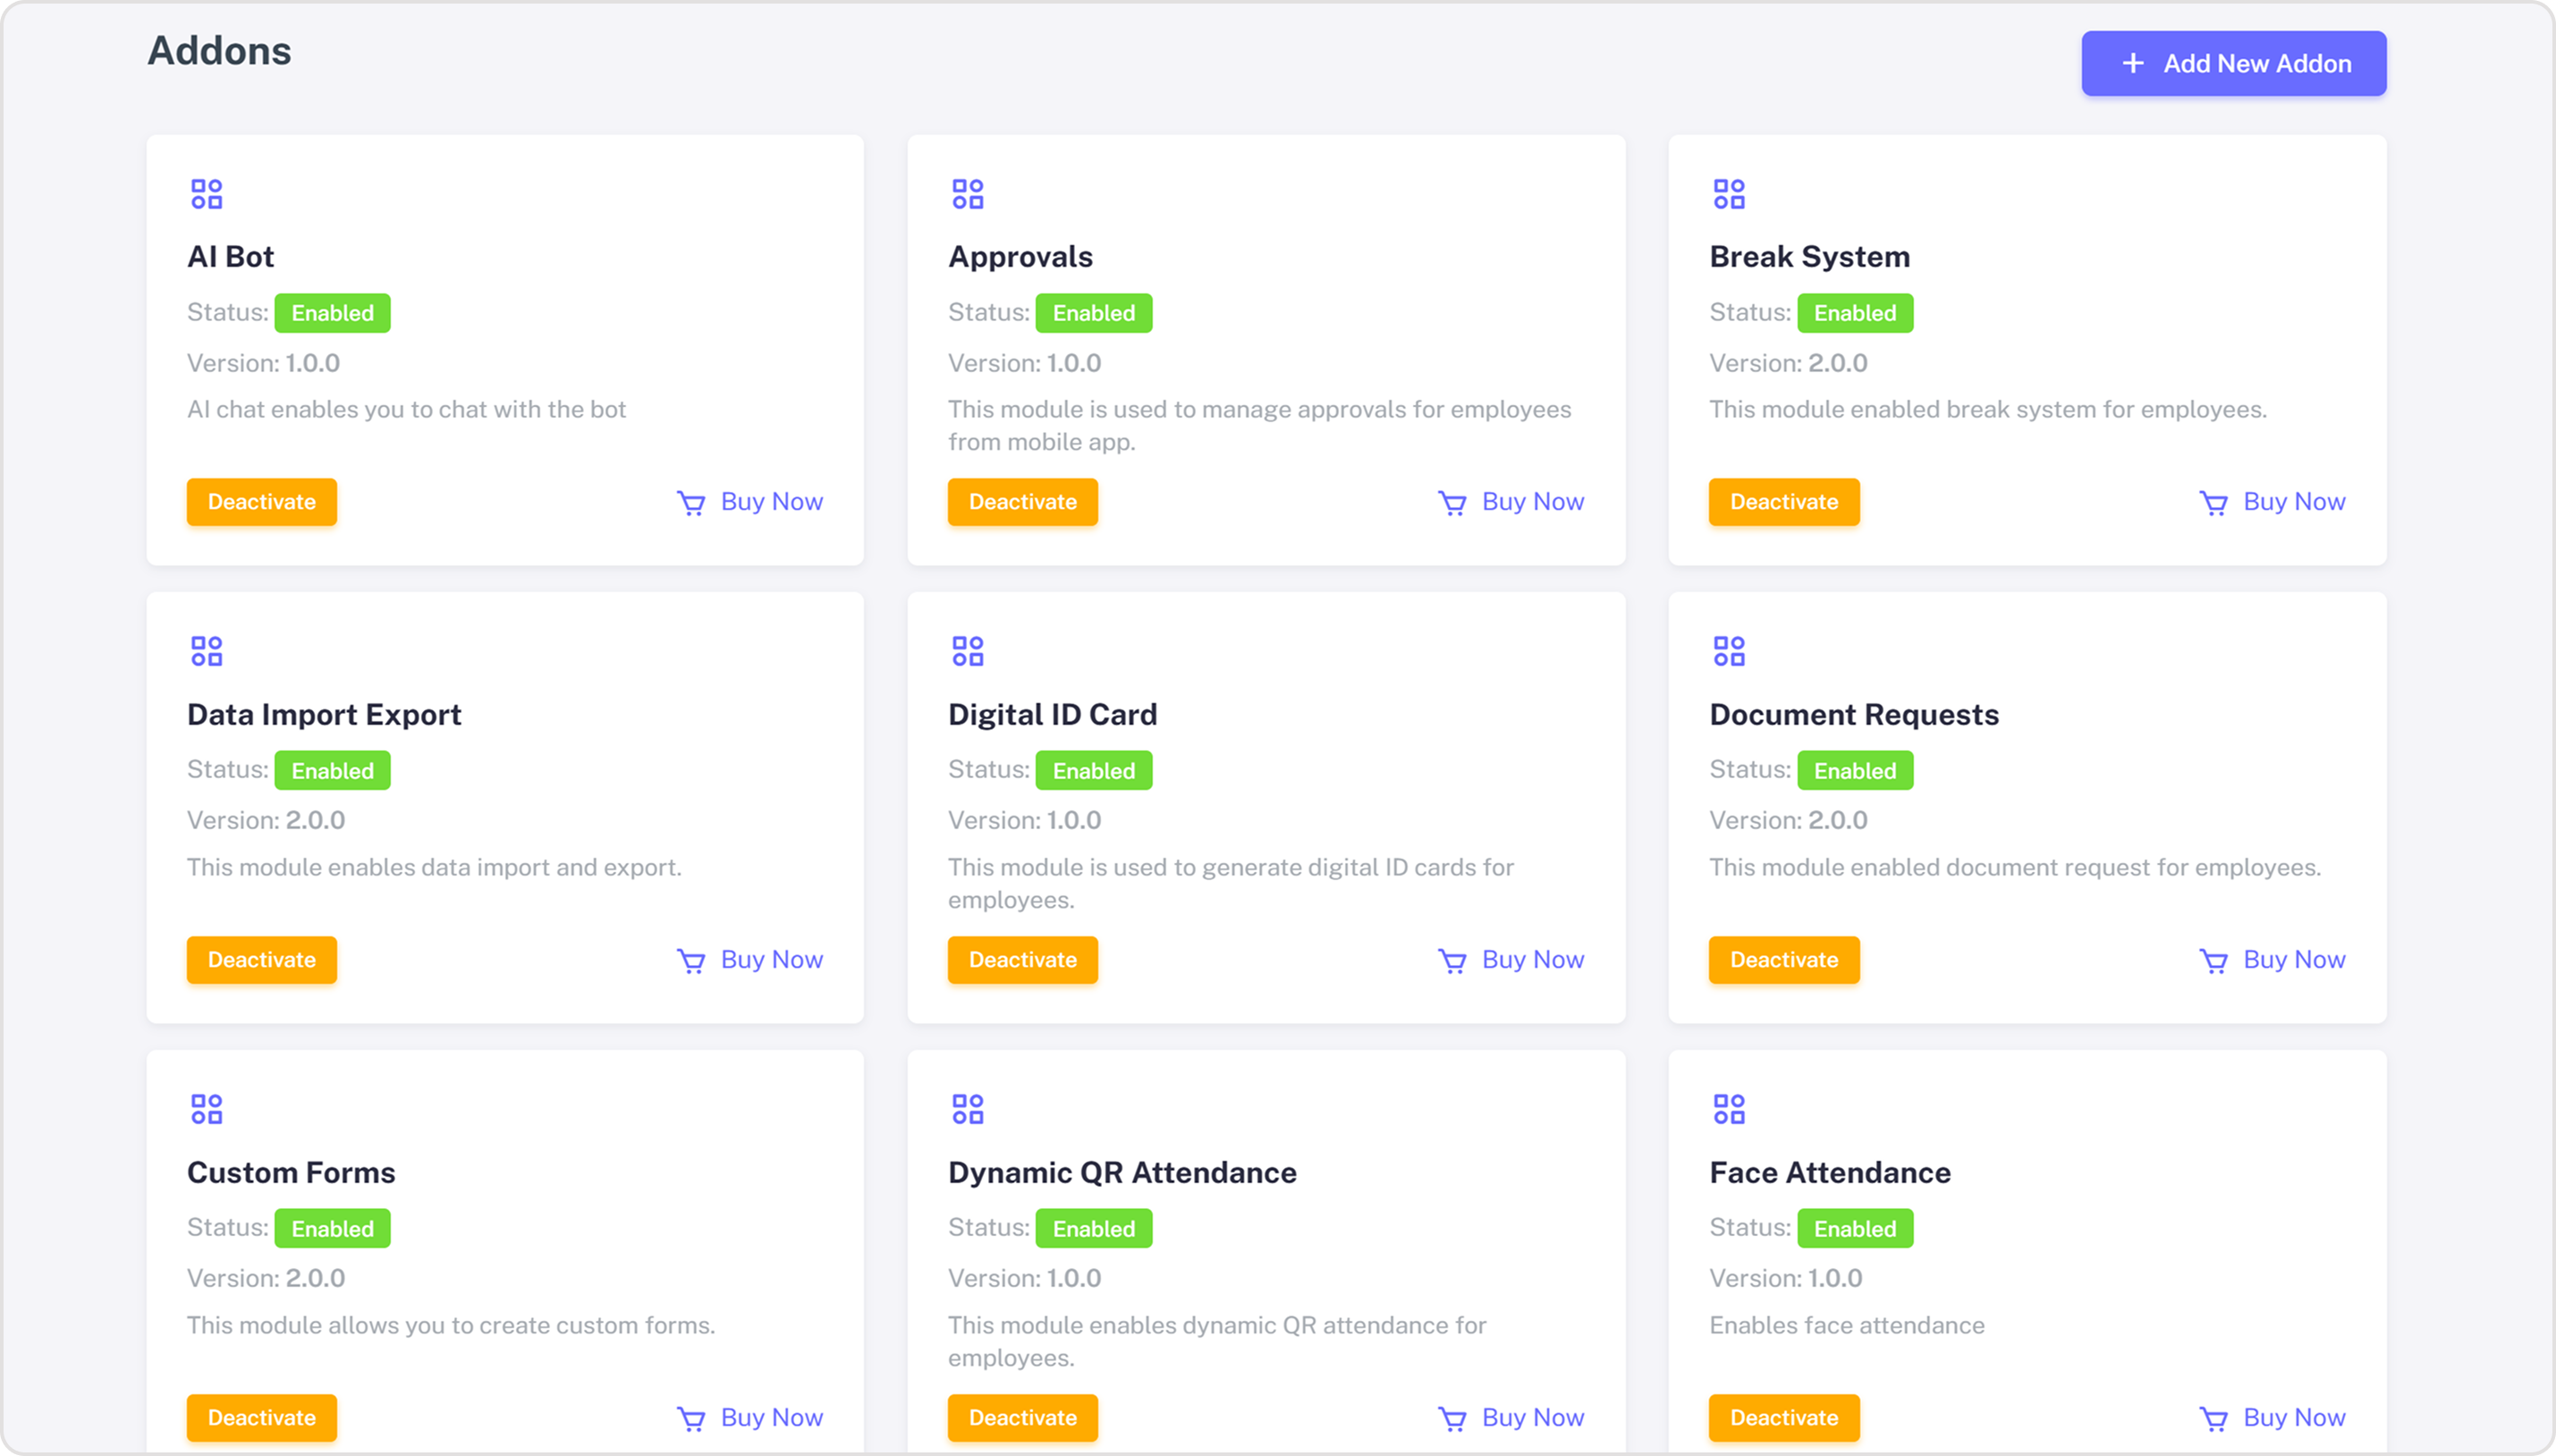Image resolution: width=2556 pixels, height=1456 pixels.
Task: Click the cart icon in Approvals card
Action: (1452, 503)
